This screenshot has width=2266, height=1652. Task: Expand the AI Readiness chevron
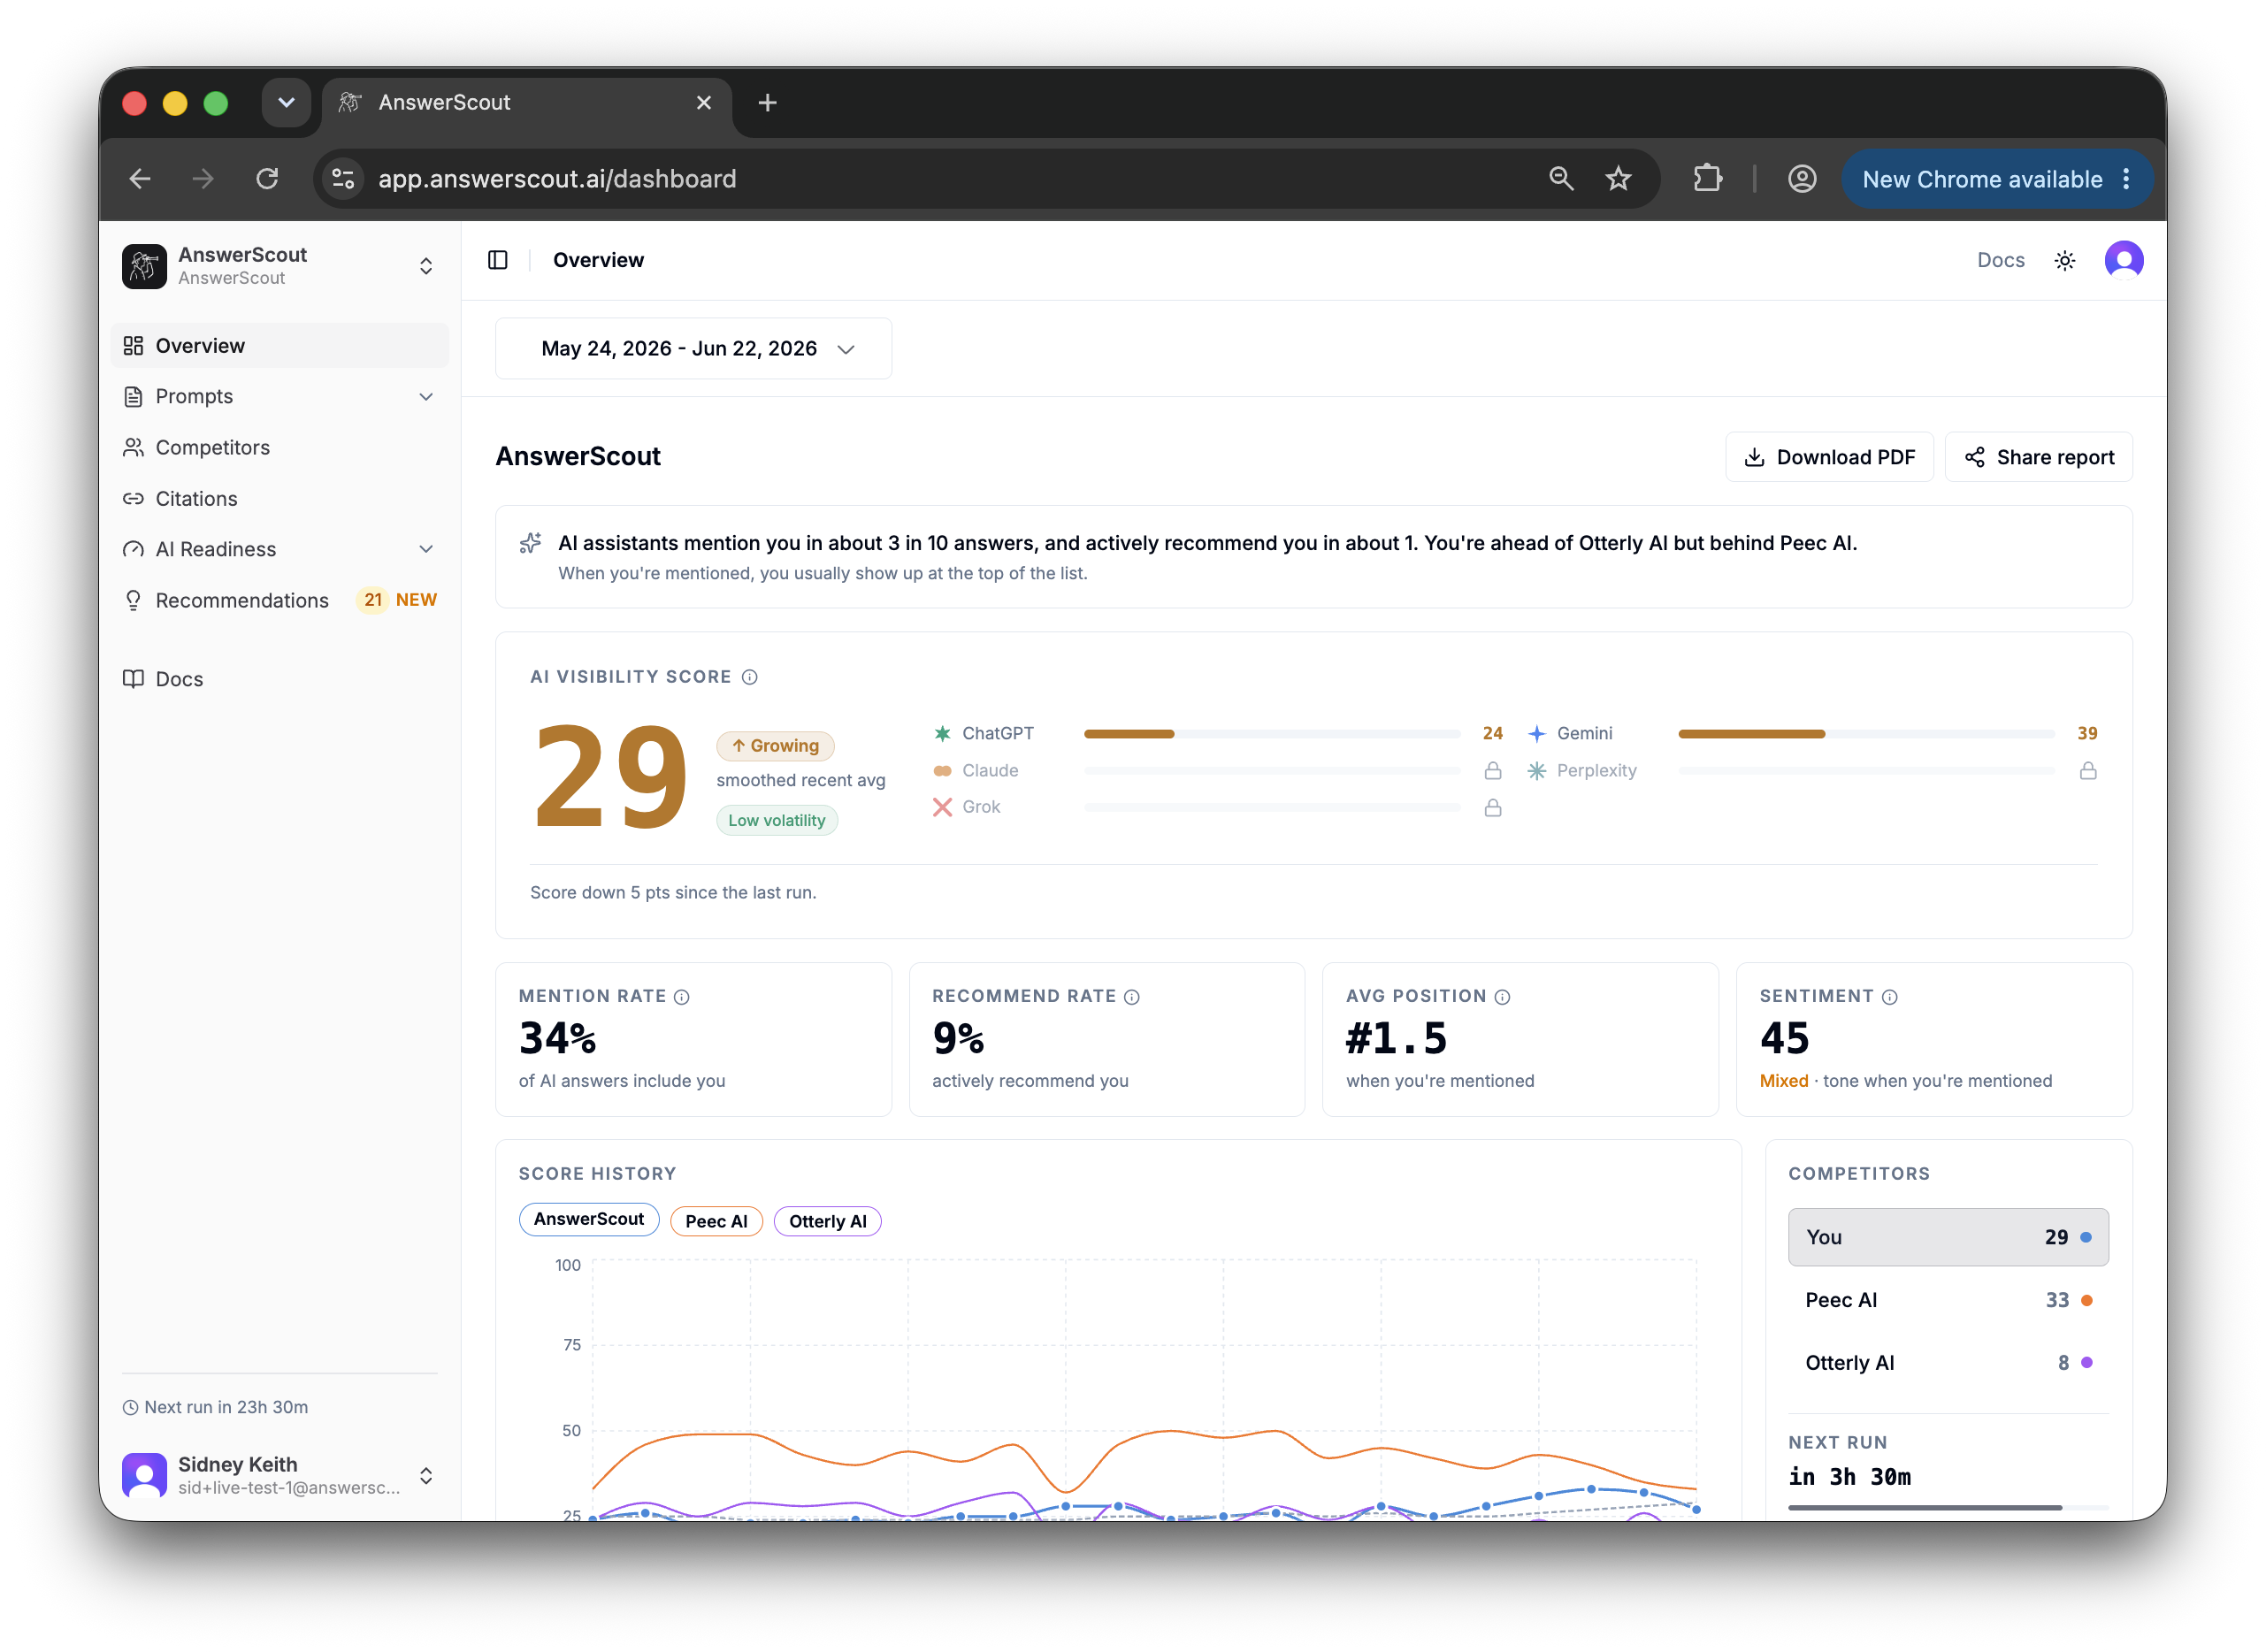coord(426,549)
